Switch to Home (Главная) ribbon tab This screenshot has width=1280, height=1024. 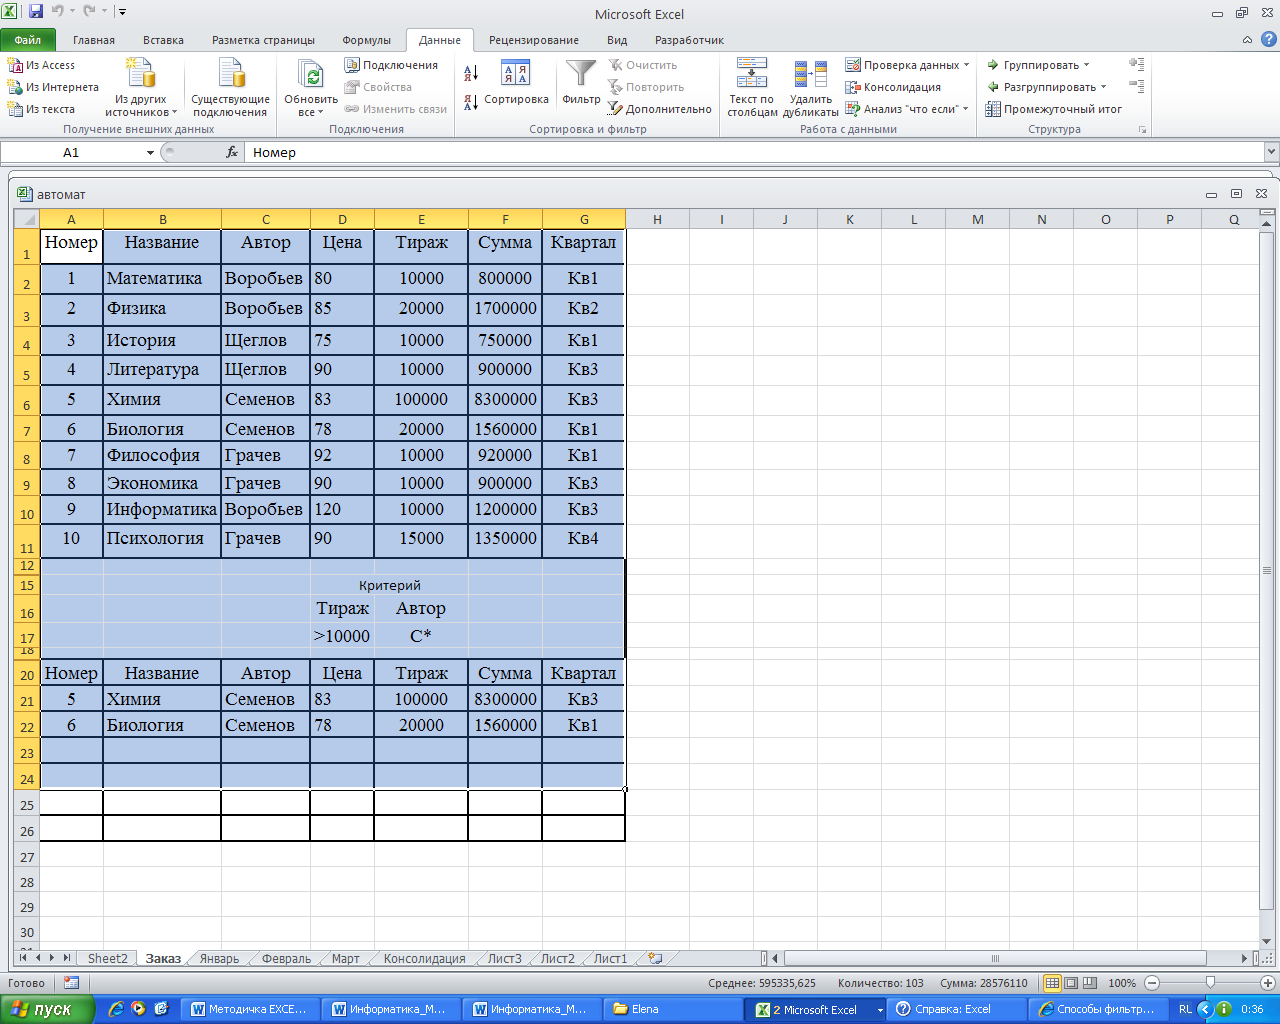click(x=94, y=40)
